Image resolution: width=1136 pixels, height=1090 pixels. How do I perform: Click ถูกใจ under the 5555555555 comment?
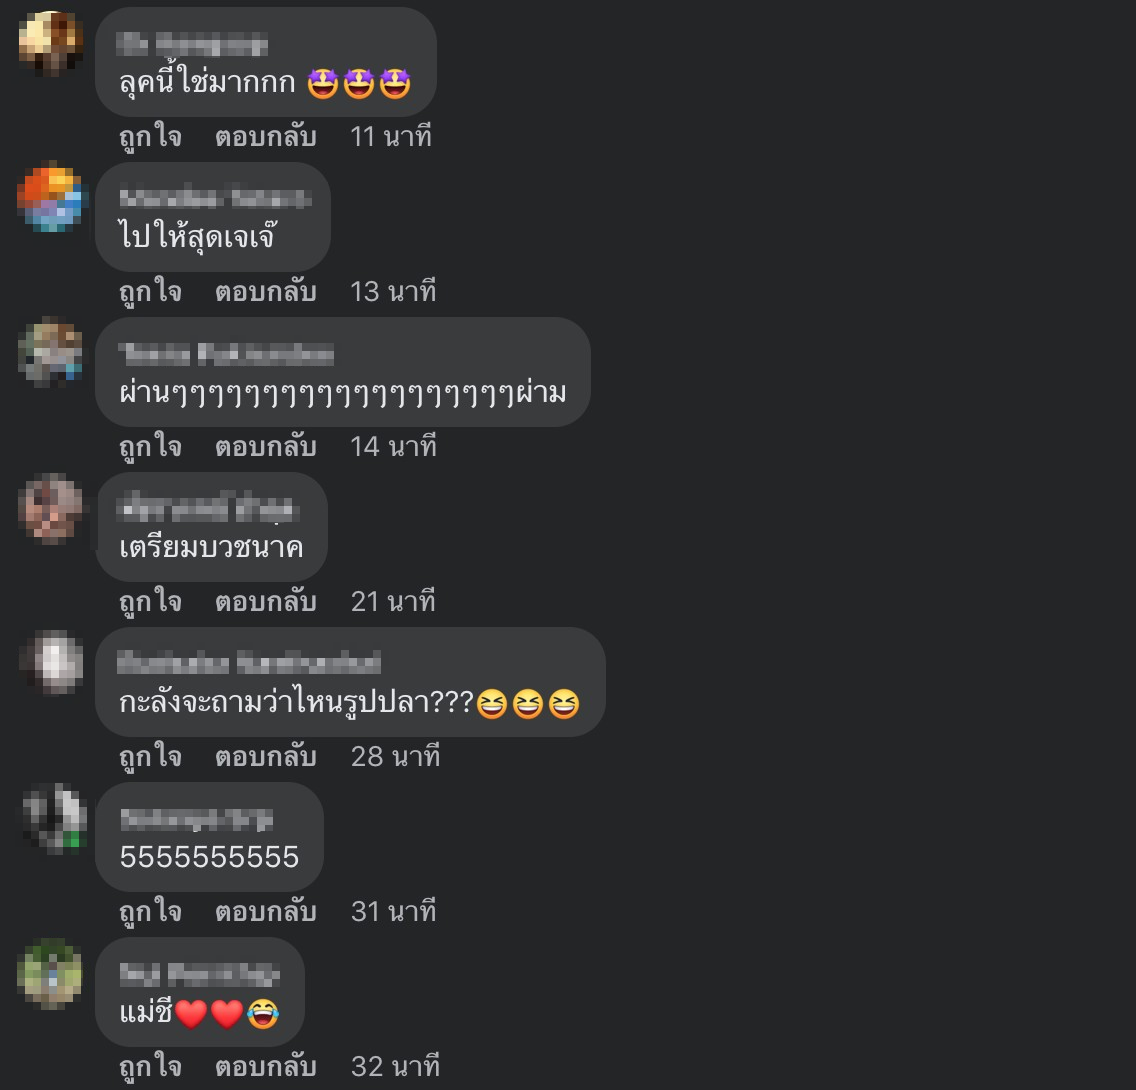tap(151, 911)
